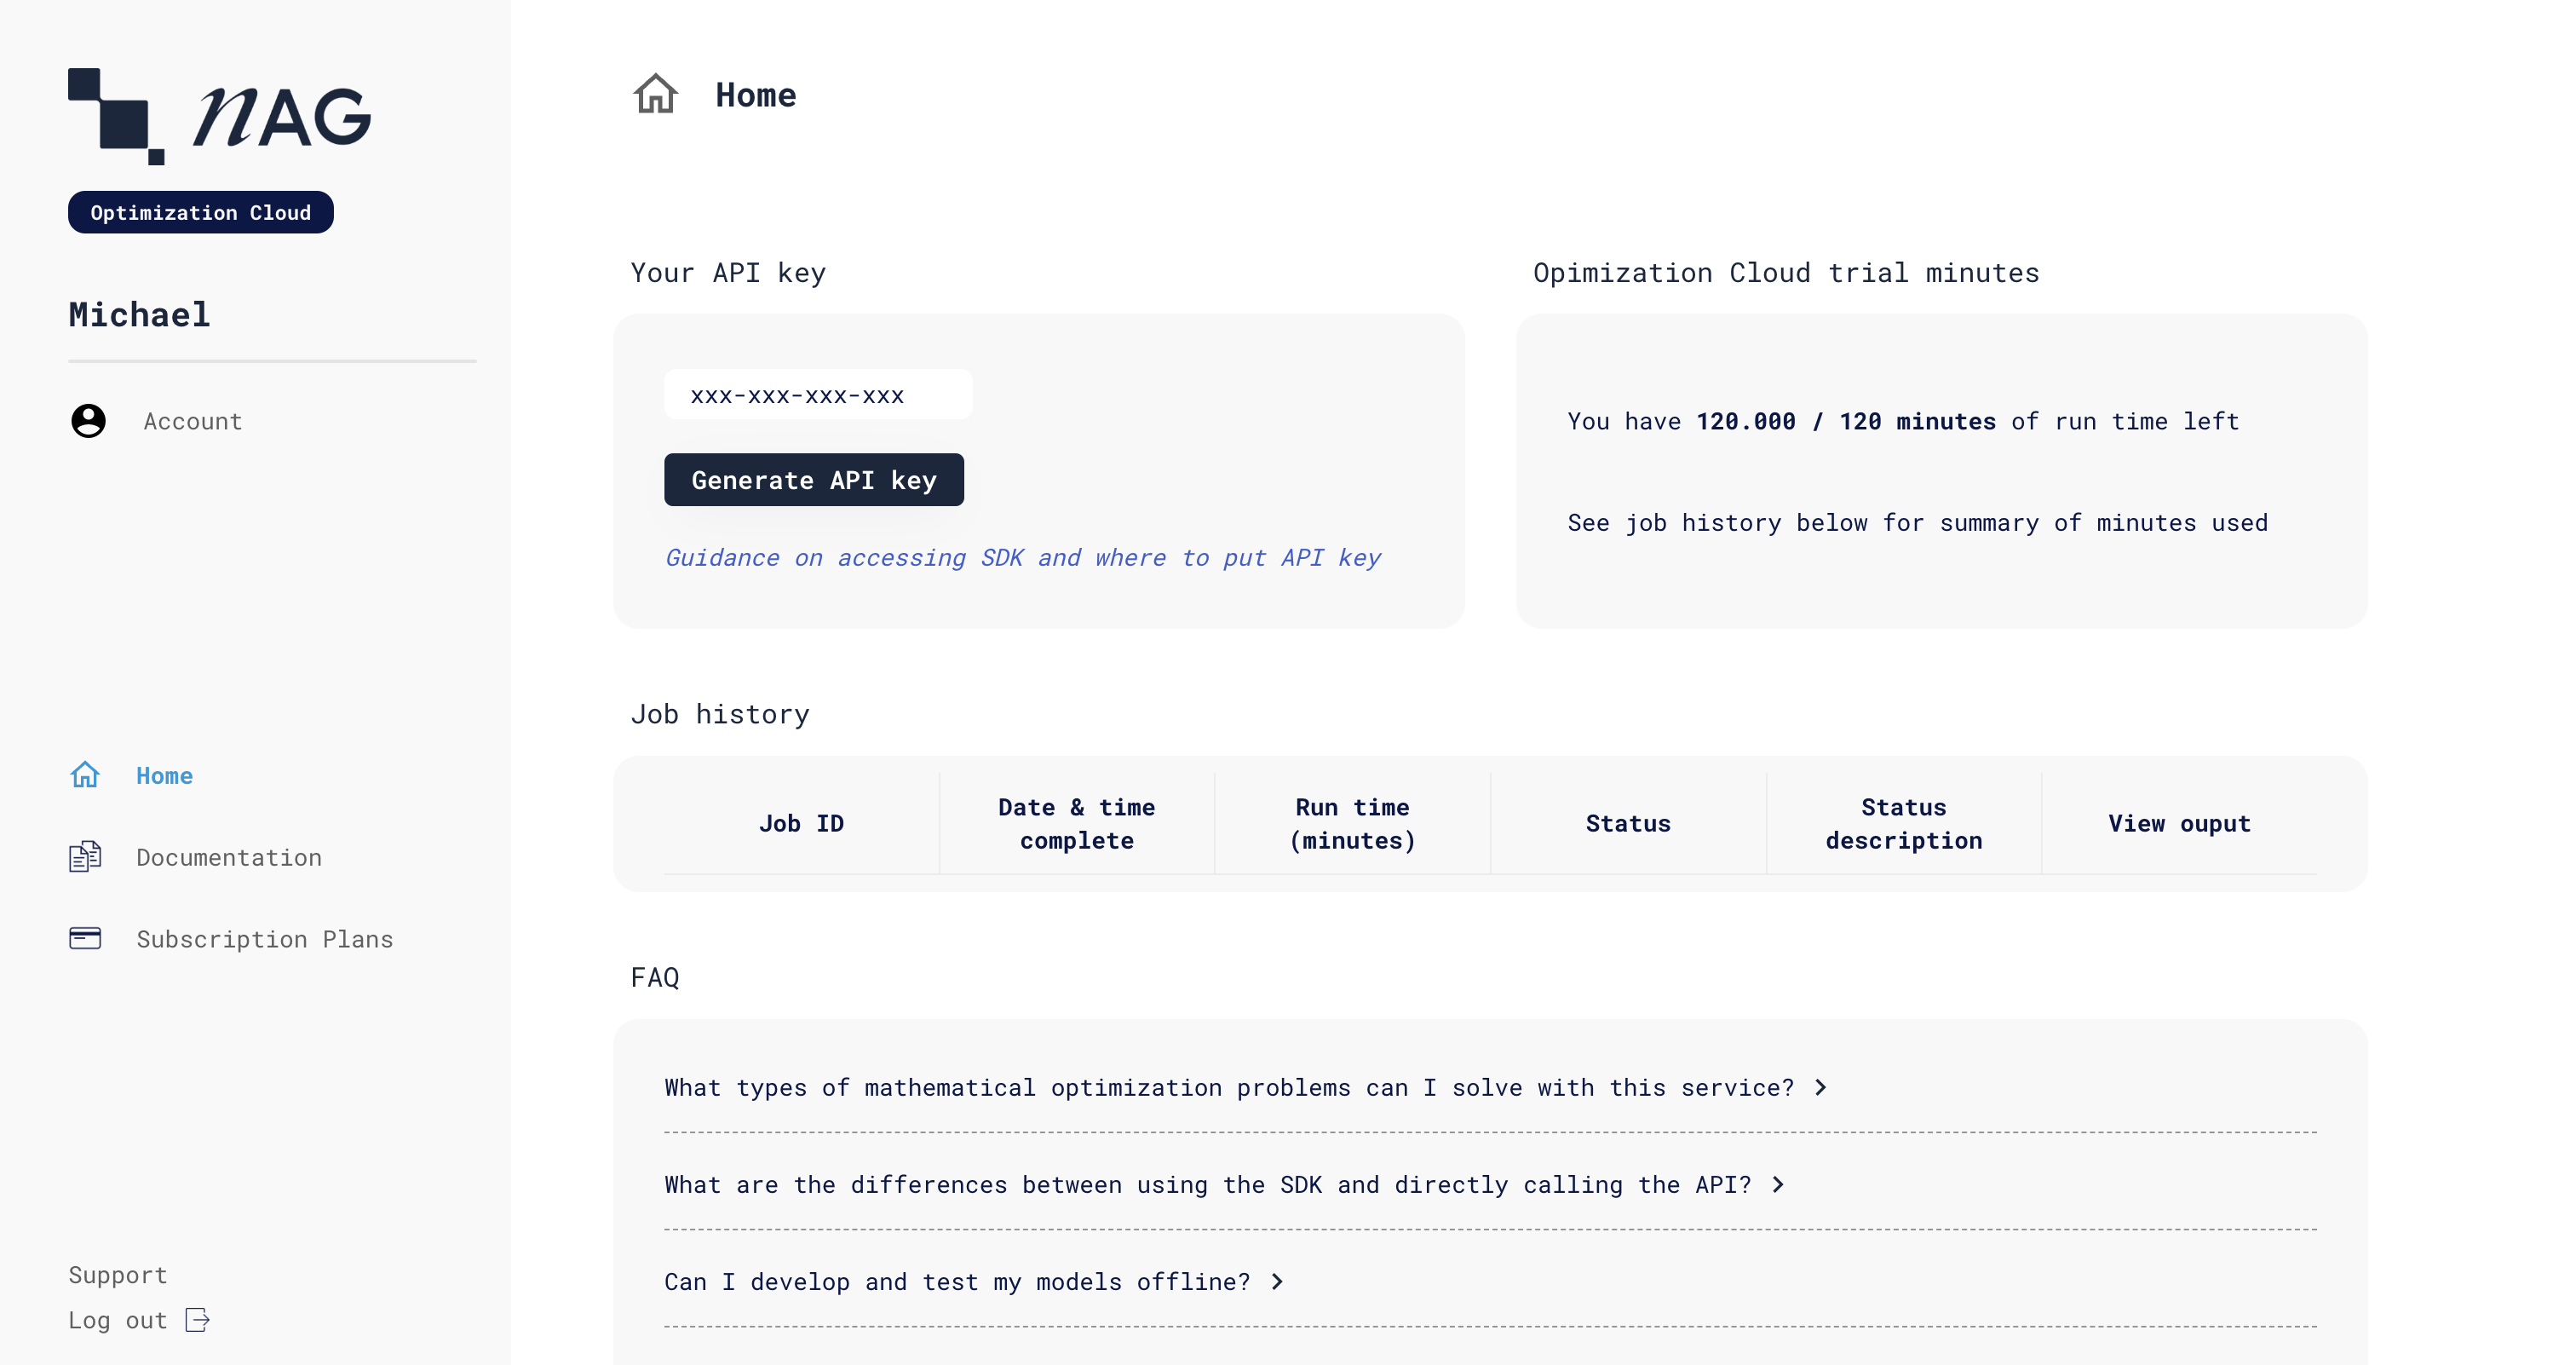Go to the Account page
The height and width of the screenshot is (1365, 2576).
pos(192,421)
